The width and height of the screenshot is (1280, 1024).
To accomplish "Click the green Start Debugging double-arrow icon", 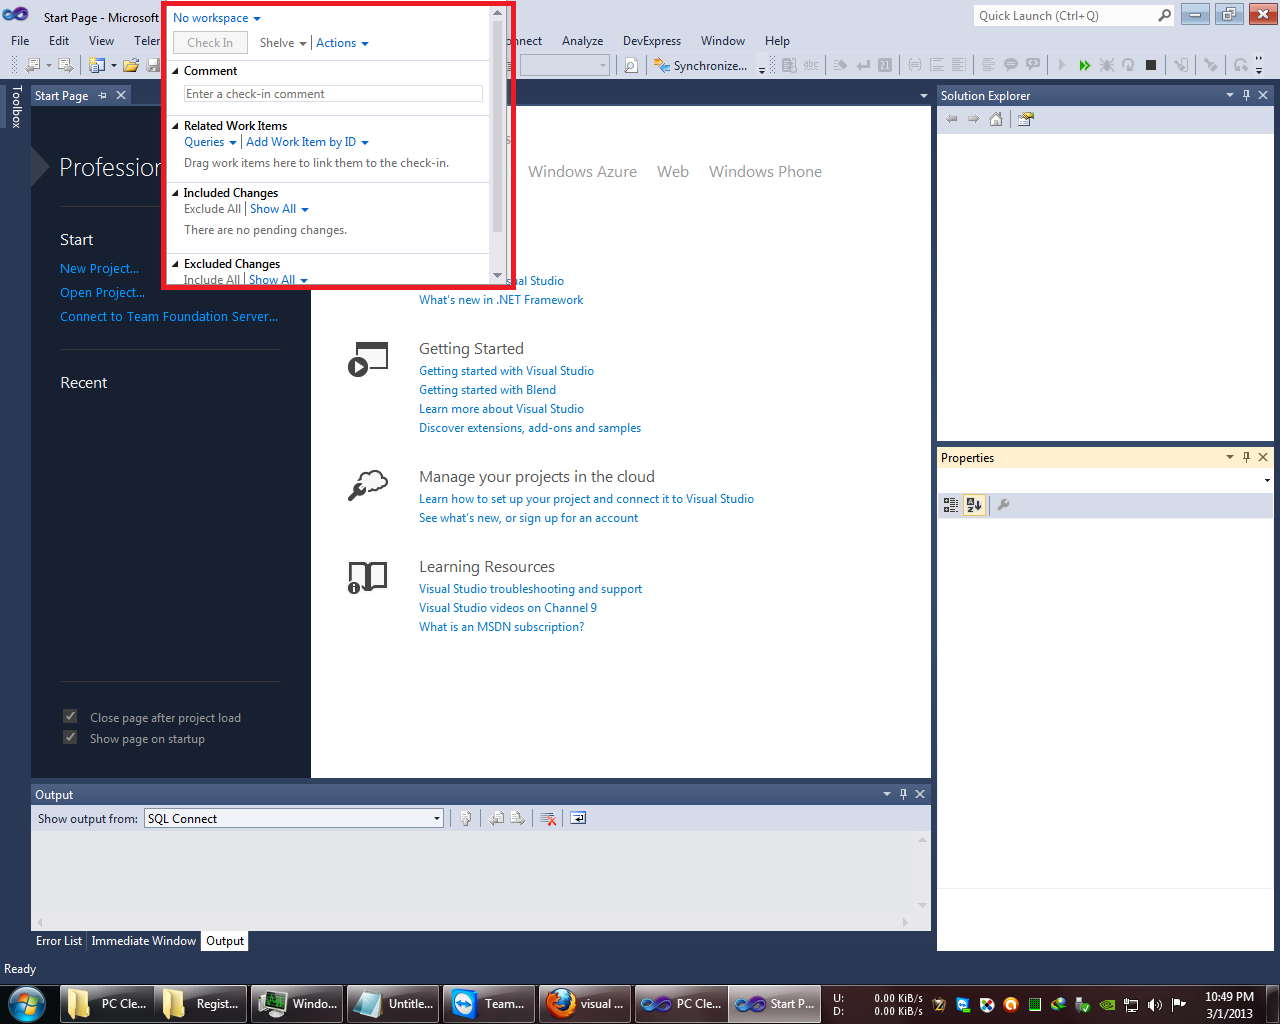I will click(x=1084, y=65).
